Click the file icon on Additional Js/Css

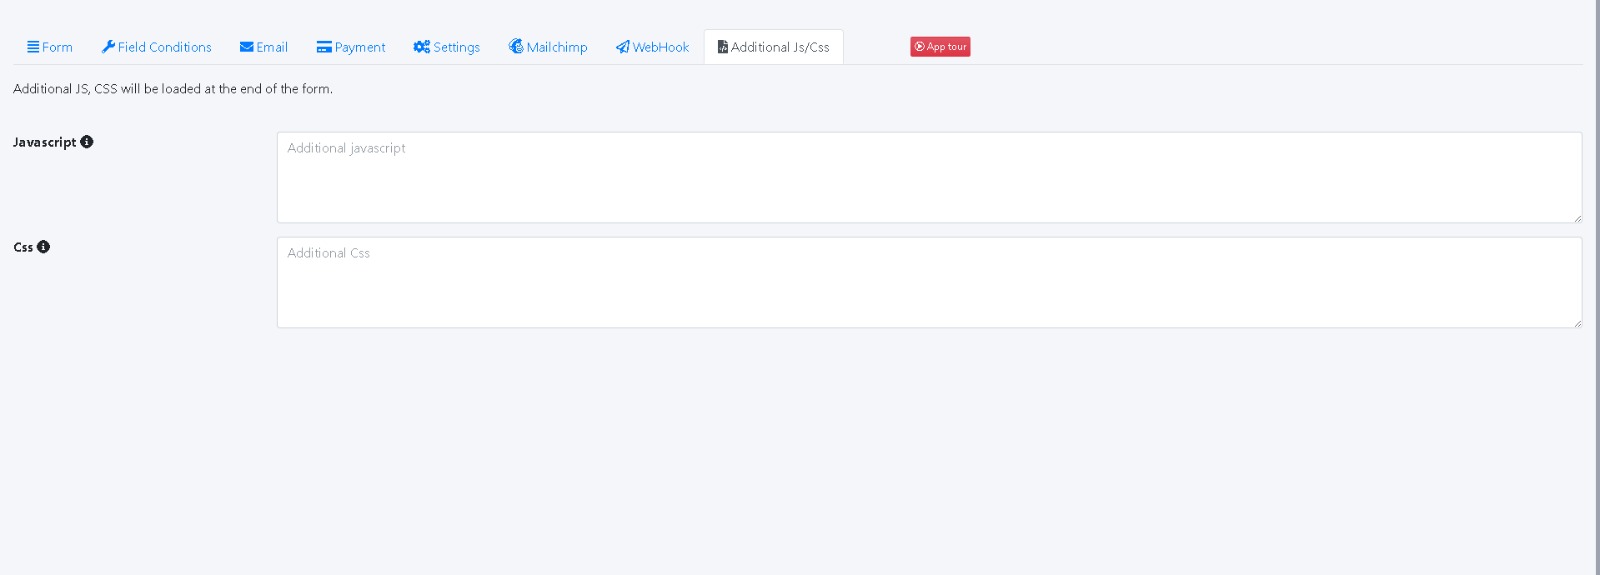723,47
